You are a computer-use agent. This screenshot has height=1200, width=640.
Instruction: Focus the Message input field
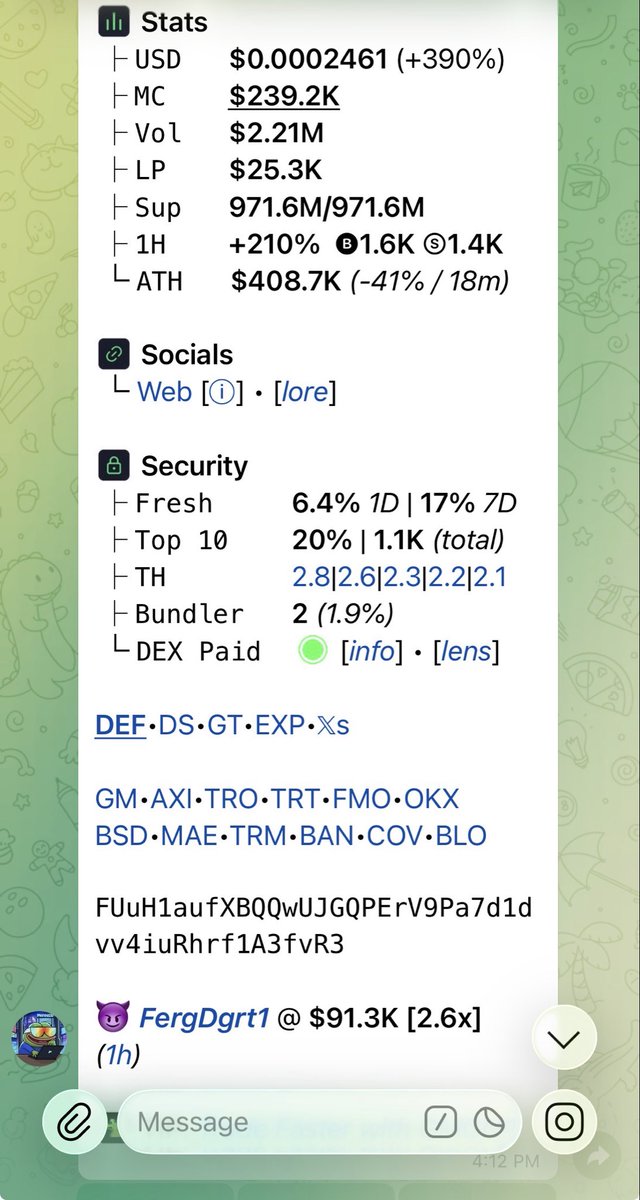(270, 1123)
